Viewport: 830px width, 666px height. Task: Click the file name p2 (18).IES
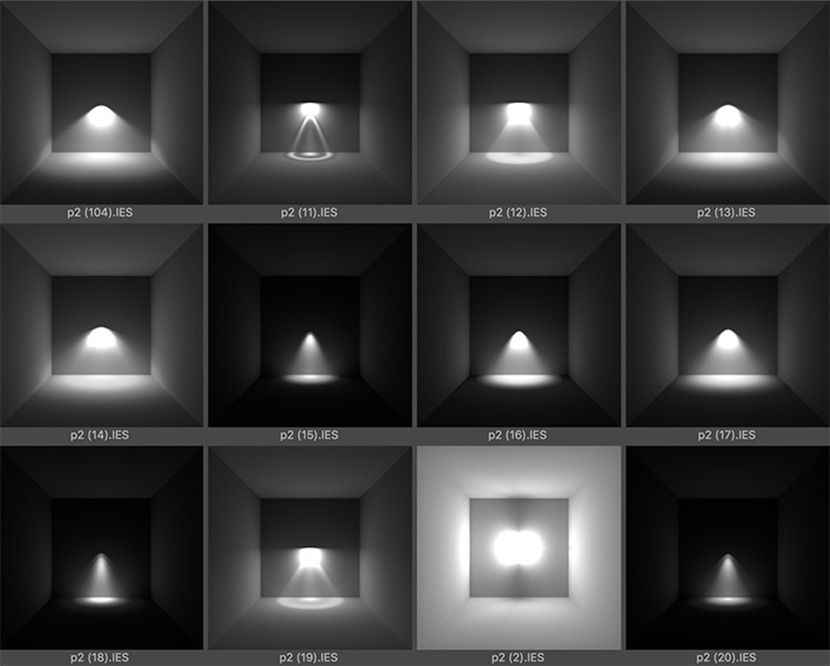[x=100, y=658]
